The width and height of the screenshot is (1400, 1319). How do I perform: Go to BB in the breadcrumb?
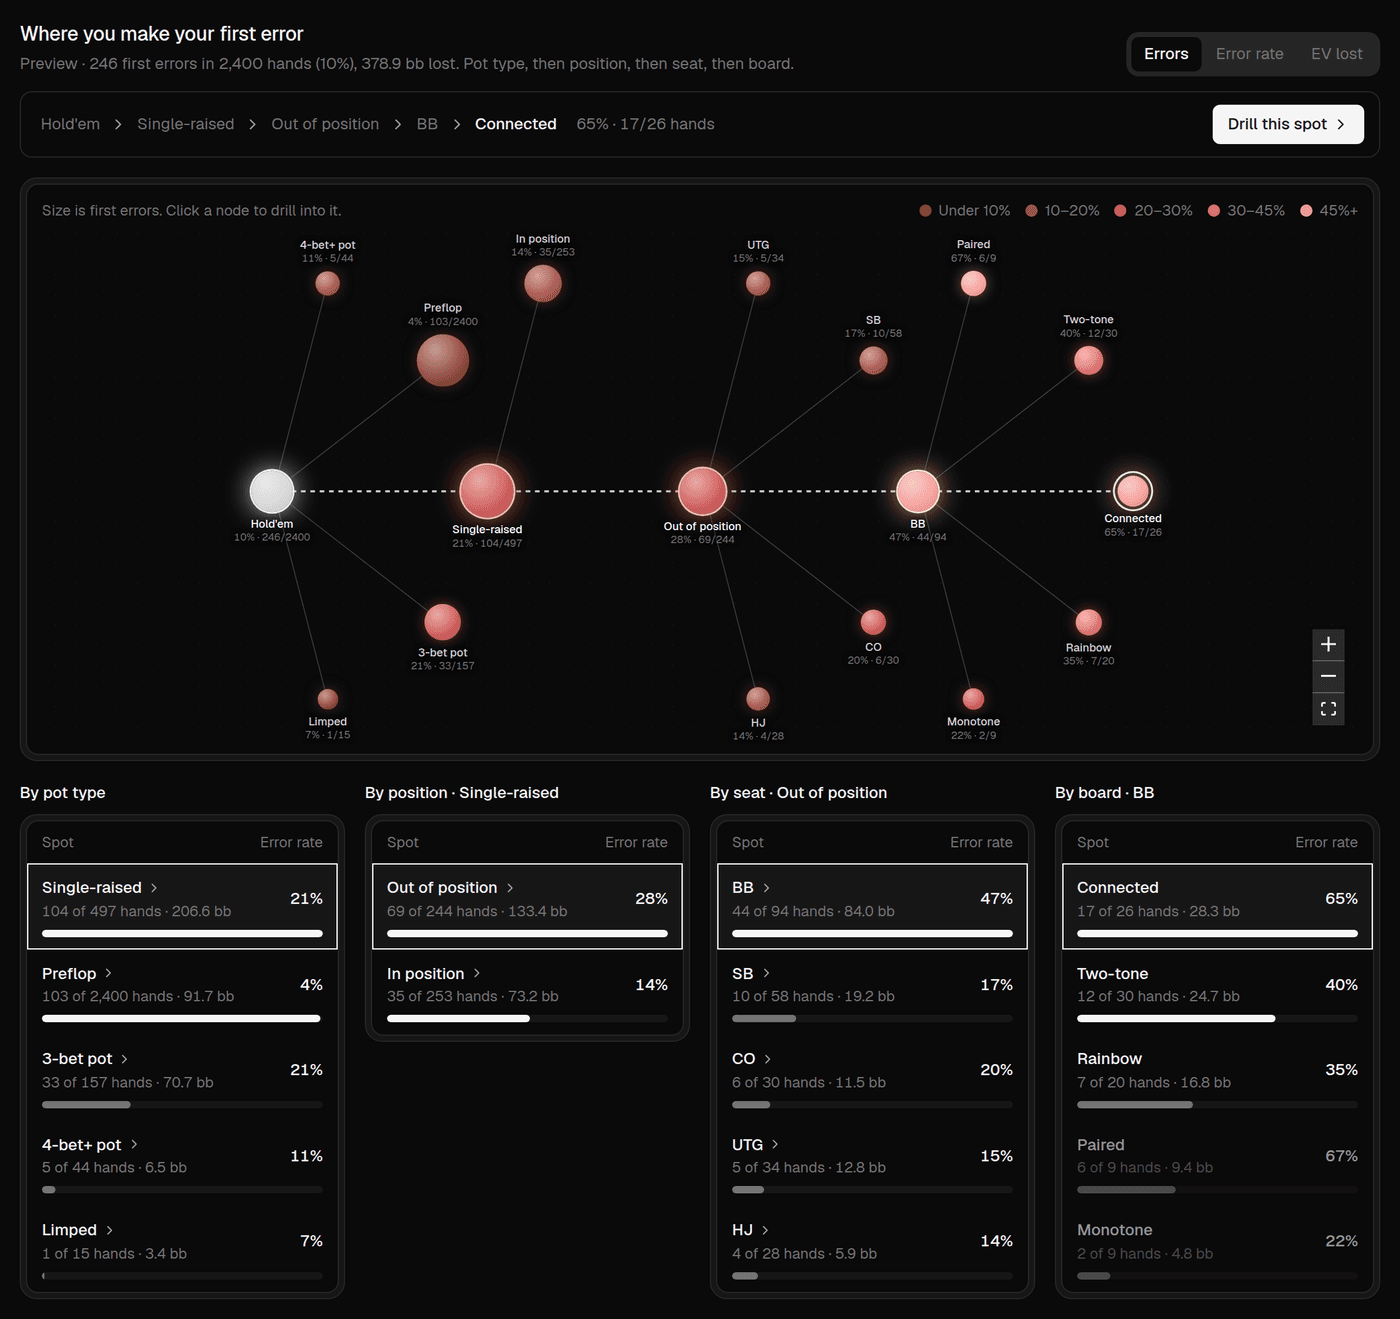(x=427, y=124)
